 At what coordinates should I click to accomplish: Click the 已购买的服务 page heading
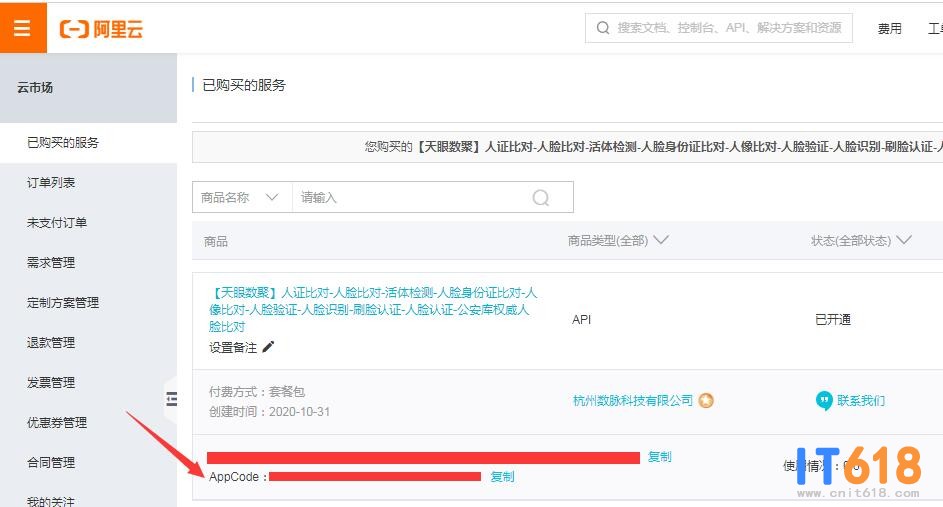click(244, 85)
